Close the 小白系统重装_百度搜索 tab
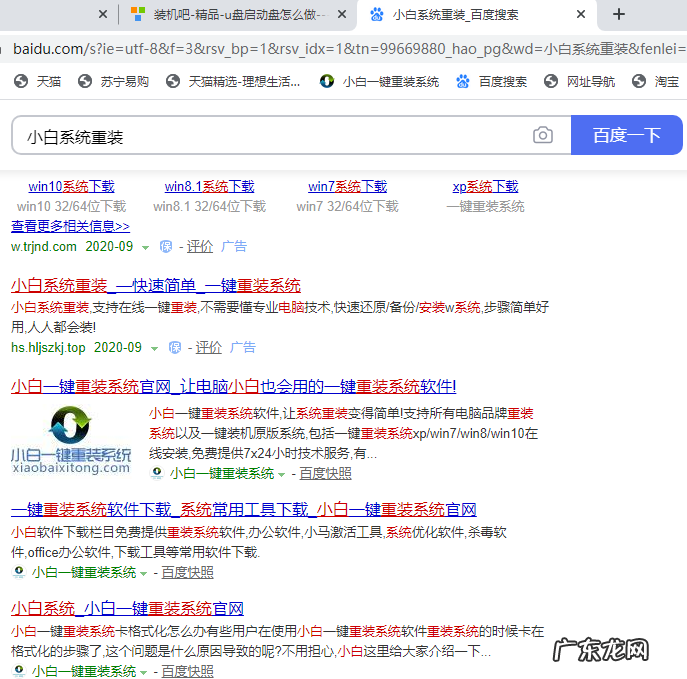687x679 pixels. pyautogui.click(x=581, y=14)
